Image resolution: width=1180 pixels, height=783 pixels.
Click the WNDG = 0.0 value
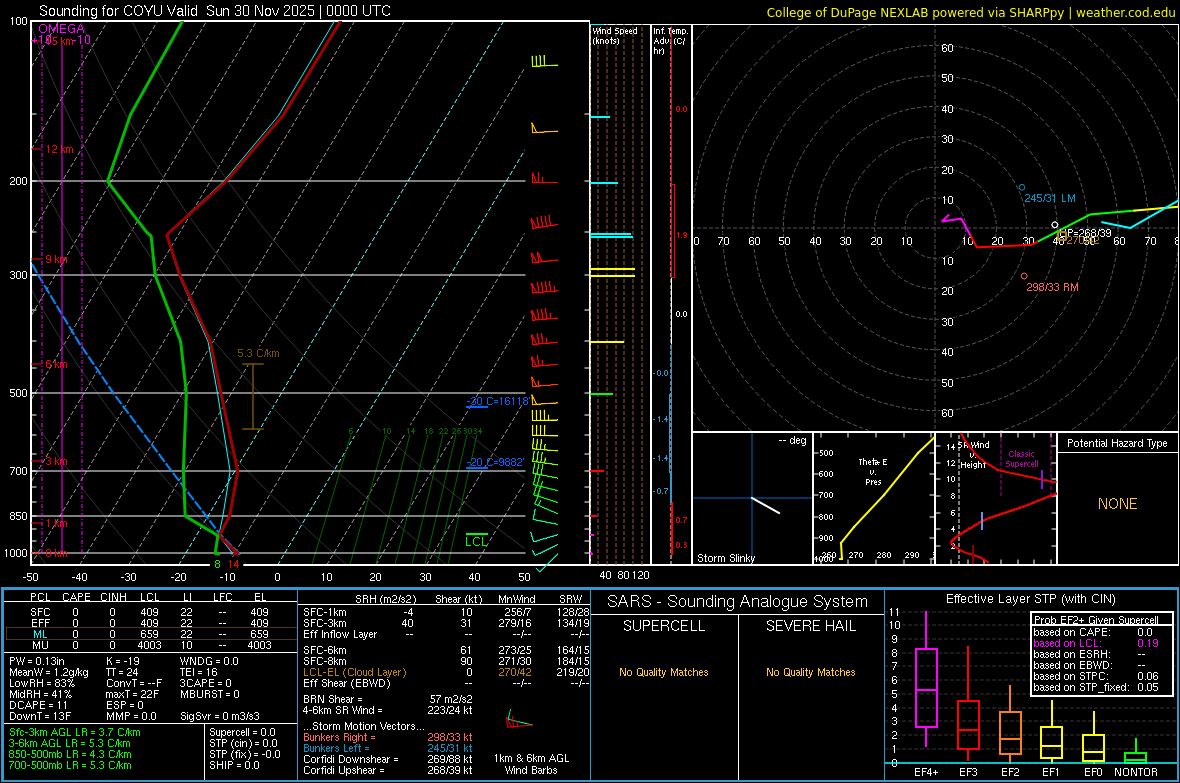click(209, 661)
